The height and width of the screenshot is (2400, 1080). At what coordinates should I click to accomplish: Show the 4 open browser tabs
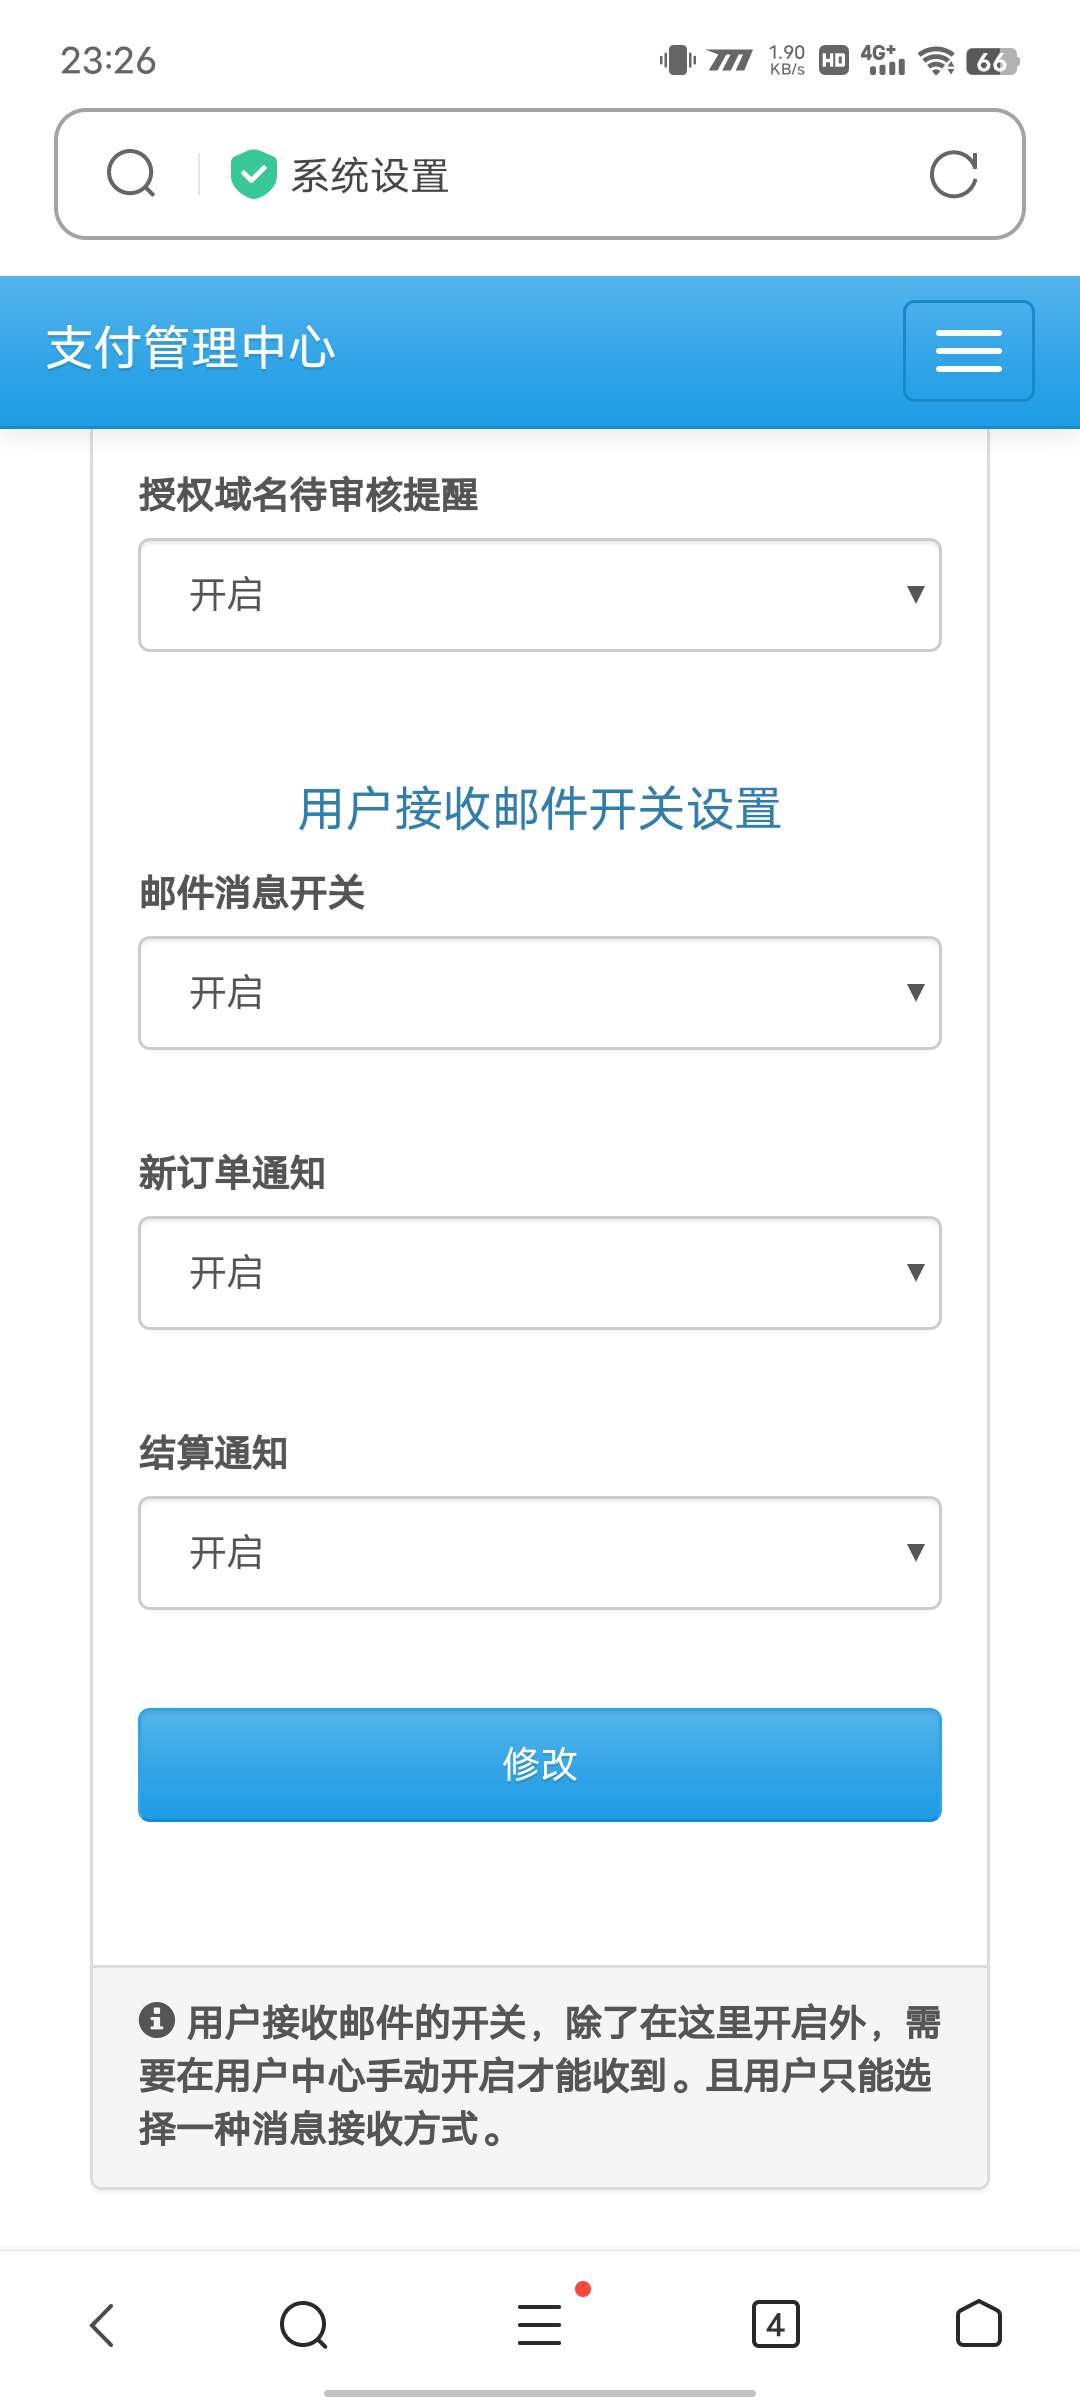click(775, 2324)
